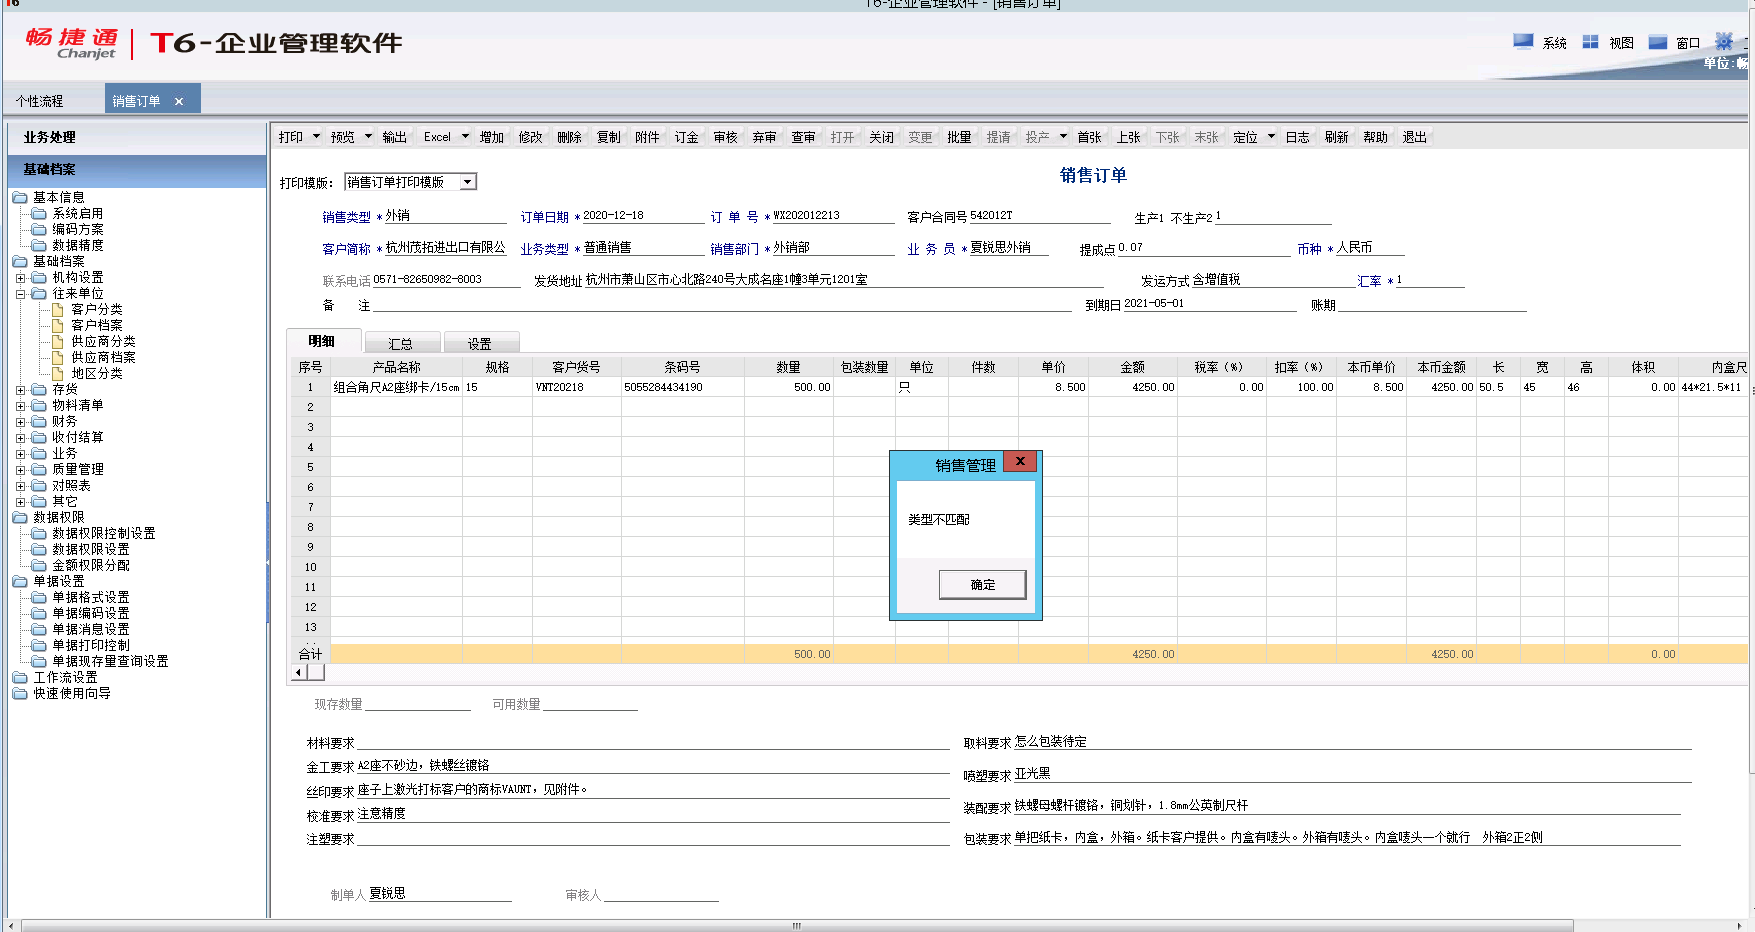Click the page icon beside 供应商档案
The width and height of the screenshot is (1755, 932).
pyautogui.click(x=58, y=357)
